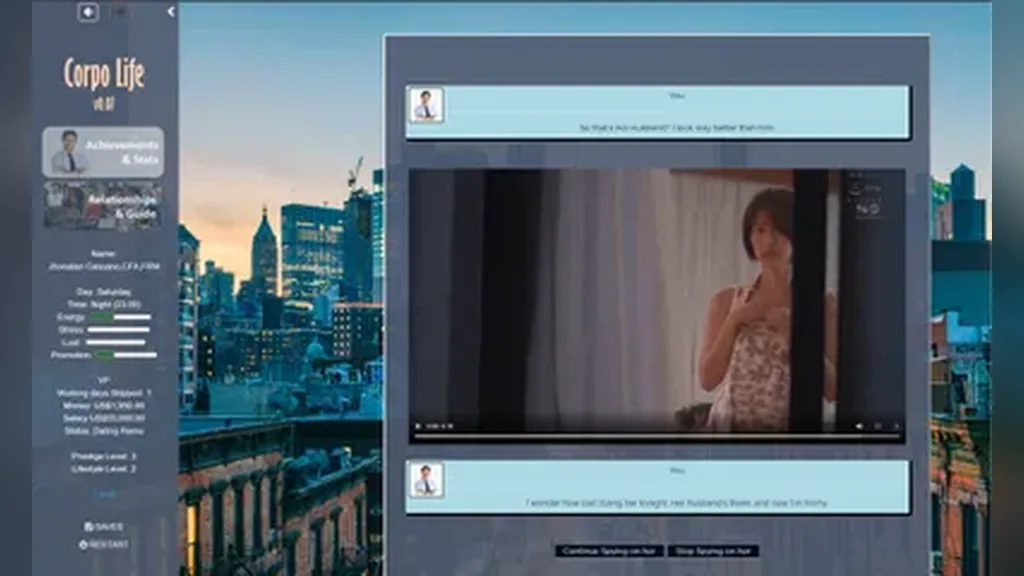
Task: Open the SAVES menu
Action: click(103, 526)
